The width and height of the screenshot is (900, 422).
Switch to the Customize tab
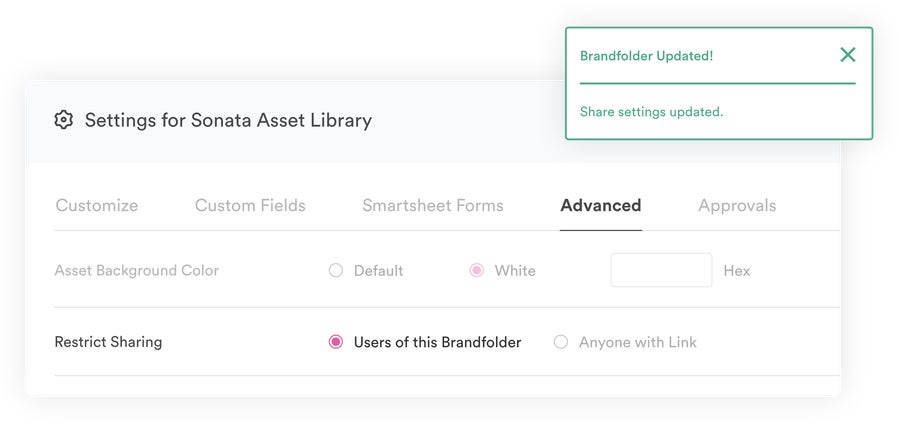[96, 206]
